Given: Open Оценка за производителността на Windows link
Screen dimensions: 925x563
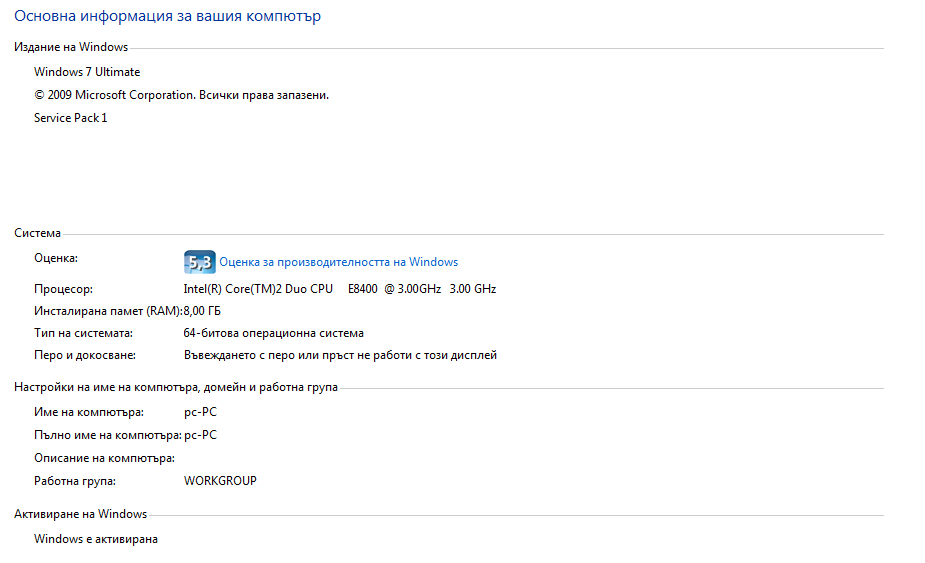Looking at the screenshot, I should coord(339,262).
